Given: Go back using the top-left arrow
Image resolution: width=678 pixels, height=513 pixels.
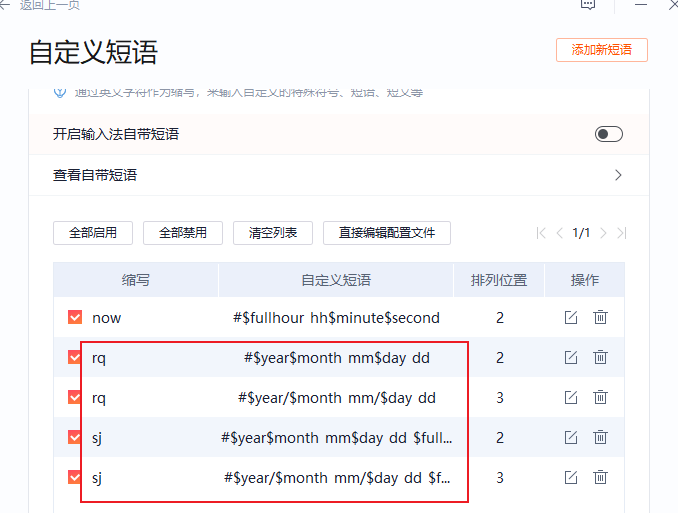Looking at the screenshot, I should point(4,4).
